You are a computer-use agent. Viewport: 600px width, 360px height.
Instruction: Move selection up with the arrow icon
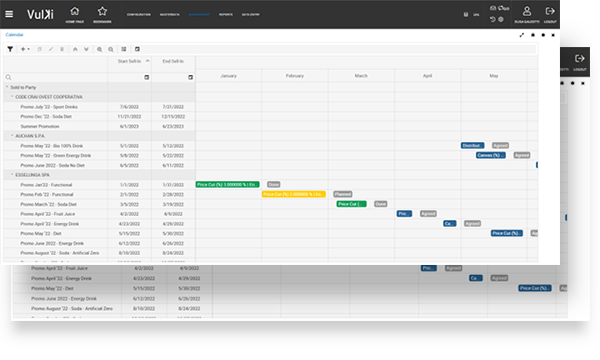point(75,49)
